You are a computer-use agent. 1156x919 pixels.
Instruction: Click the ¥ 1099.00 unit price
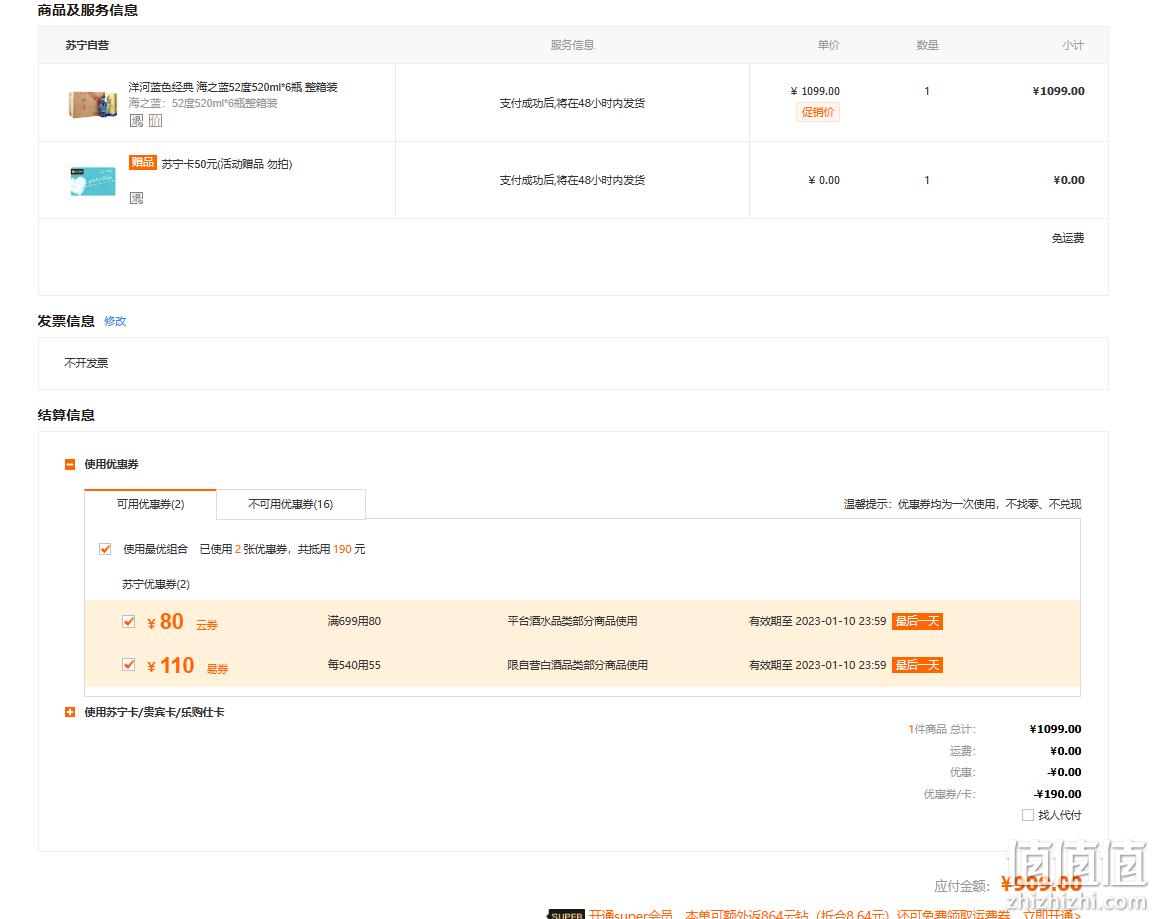coord(815,91)
